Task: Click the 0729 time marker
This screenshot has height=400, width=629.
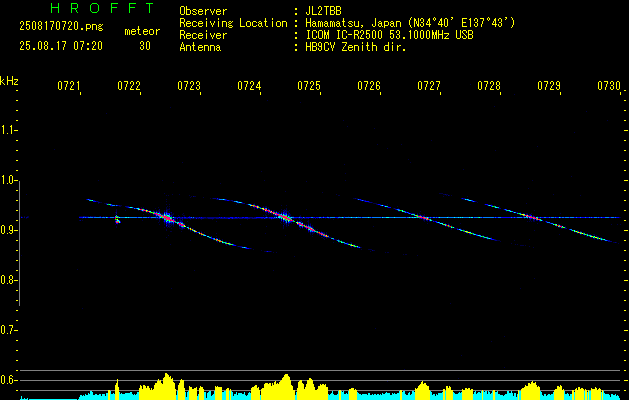Action: click(x=549, y=86)
